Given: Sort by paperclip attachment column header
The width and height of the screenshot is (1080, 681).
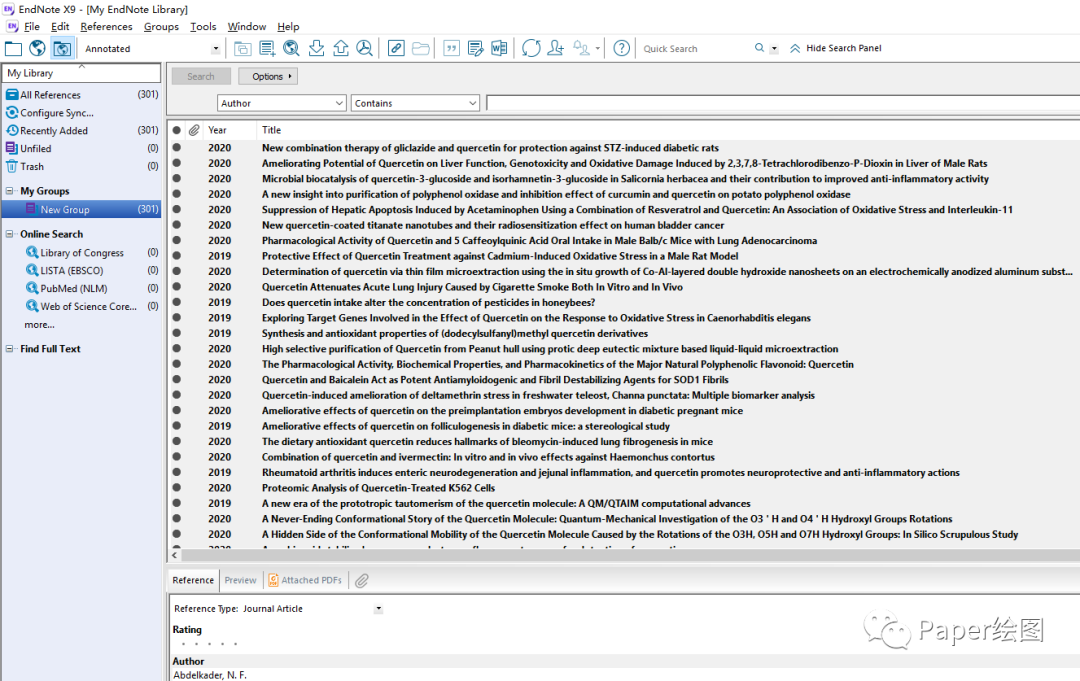Looking at the screenshot, I should click(x=194, y=130).
